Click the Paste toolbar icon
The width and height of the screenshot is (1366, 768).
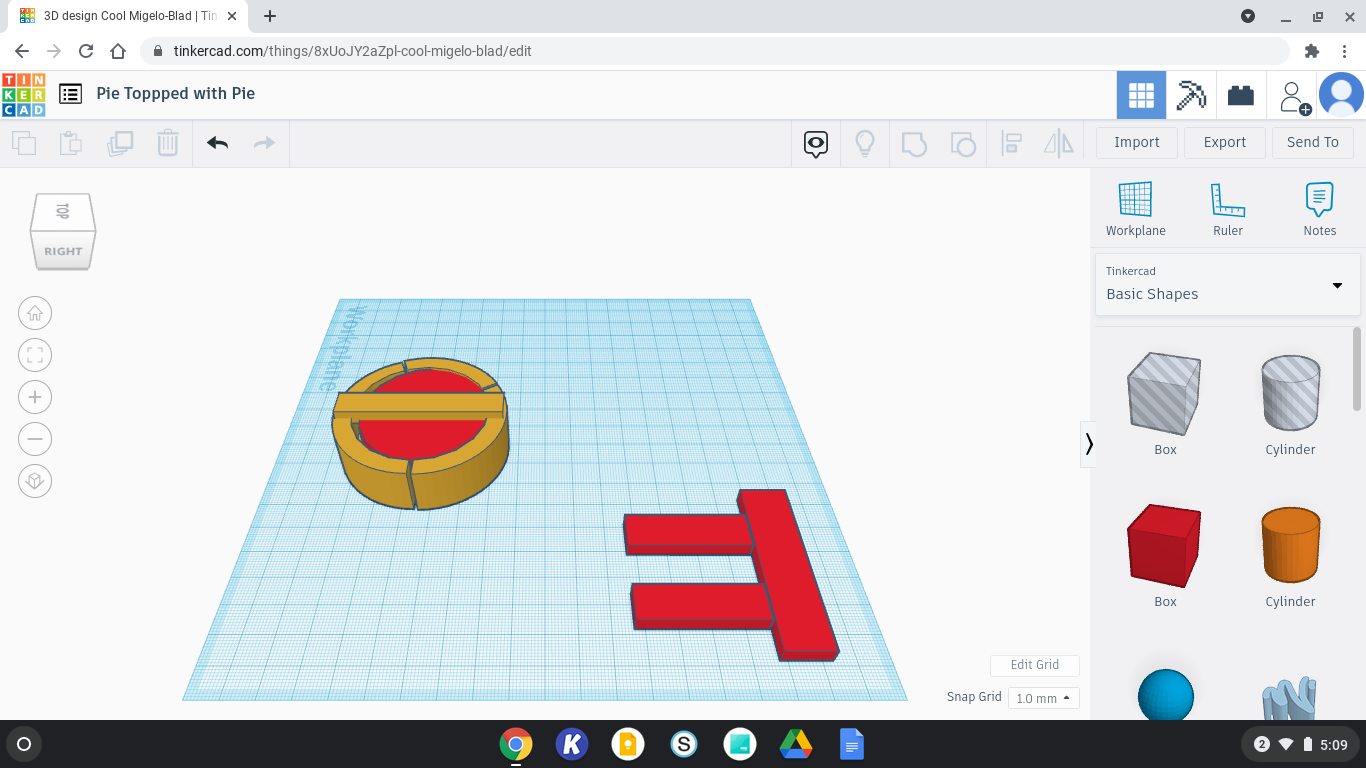pos(71,143)
